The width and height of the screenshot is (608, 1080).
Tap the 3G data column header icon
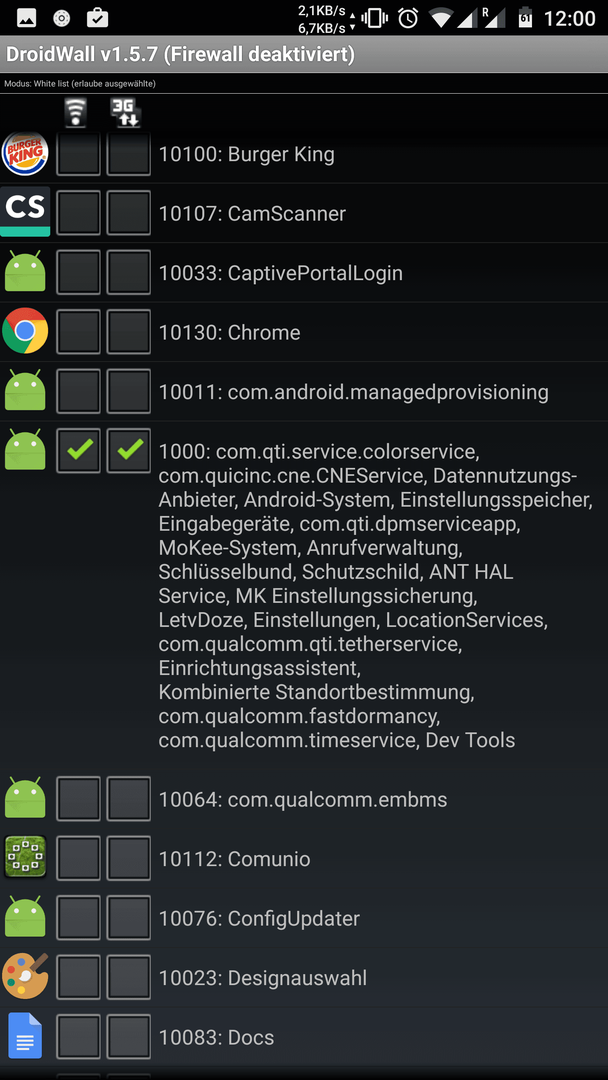coord(127,112)
